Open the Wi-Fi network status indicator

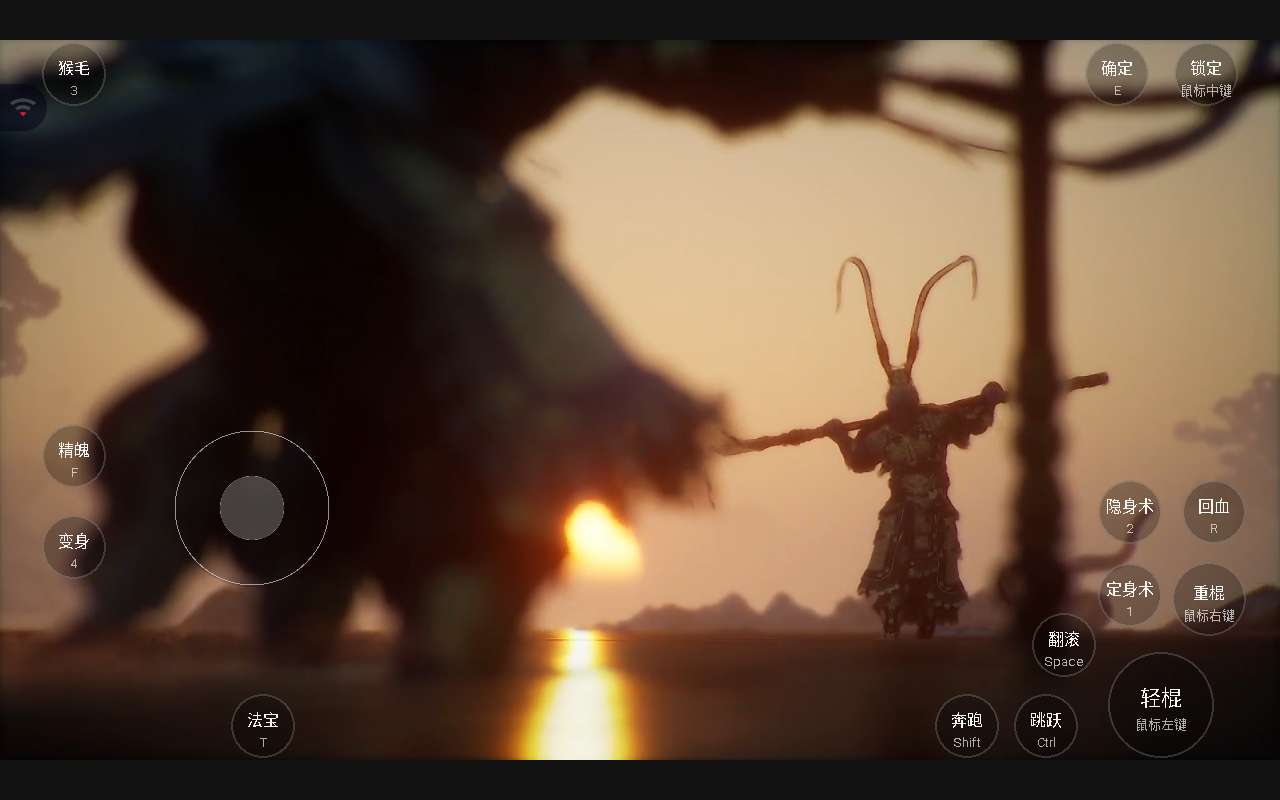[x=23, y=107]
